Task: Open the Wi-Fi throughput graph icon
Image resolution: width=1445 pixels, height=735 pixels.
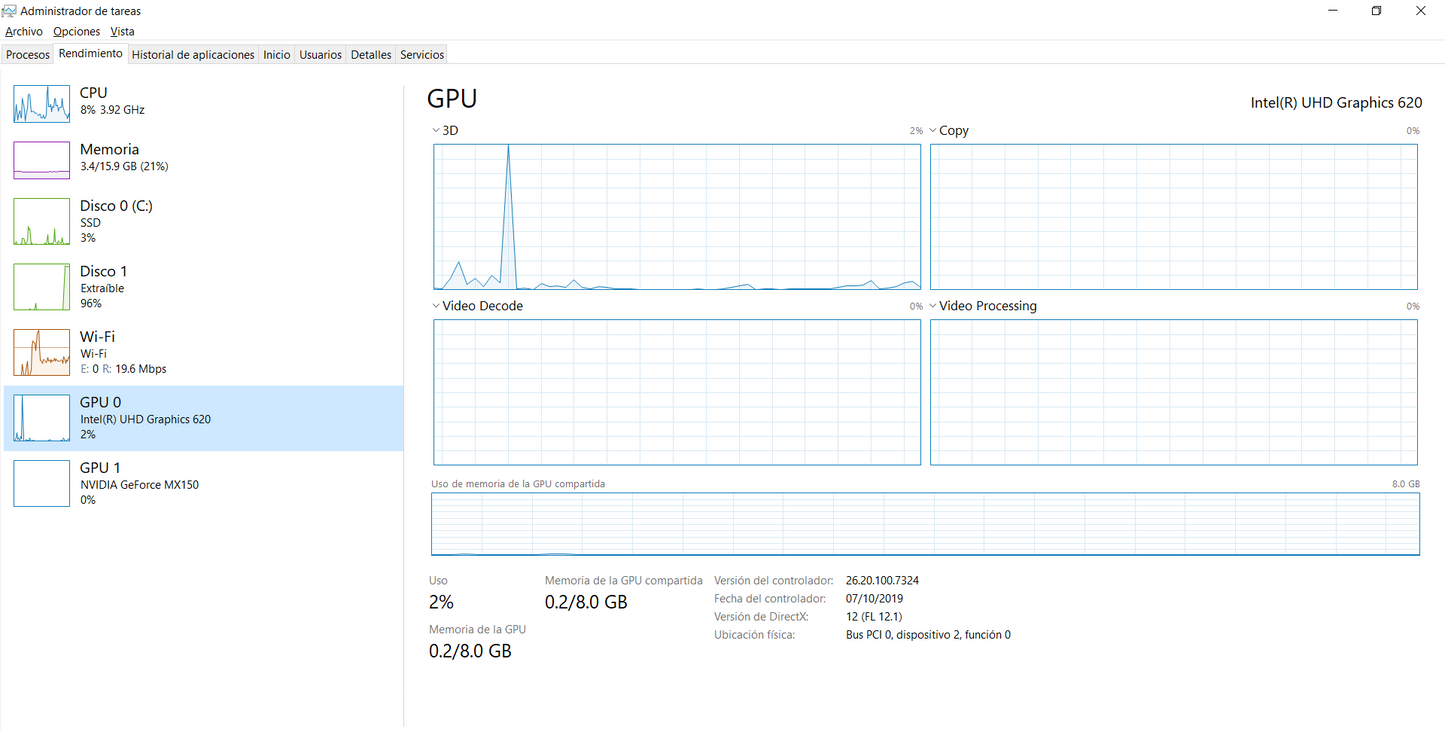Action: [41, 352]
